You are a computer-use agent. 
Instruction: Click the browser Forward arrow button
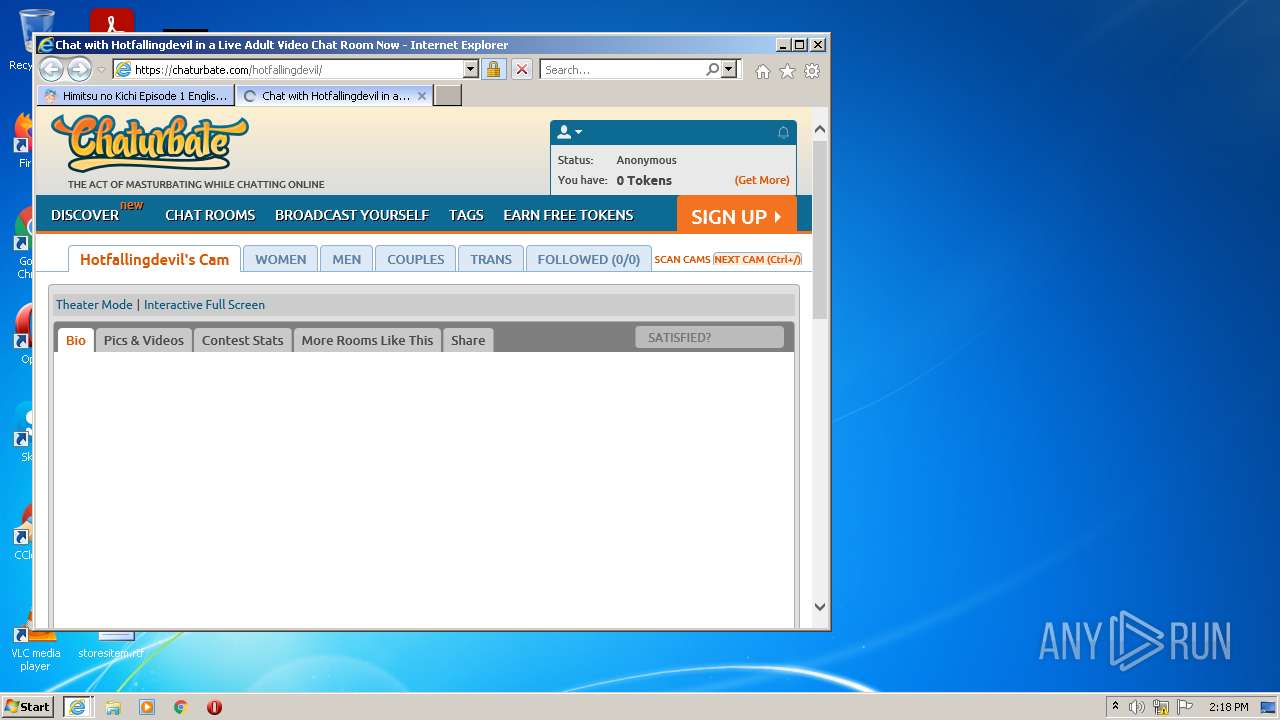pyautogui.click(x=79, y=70)
